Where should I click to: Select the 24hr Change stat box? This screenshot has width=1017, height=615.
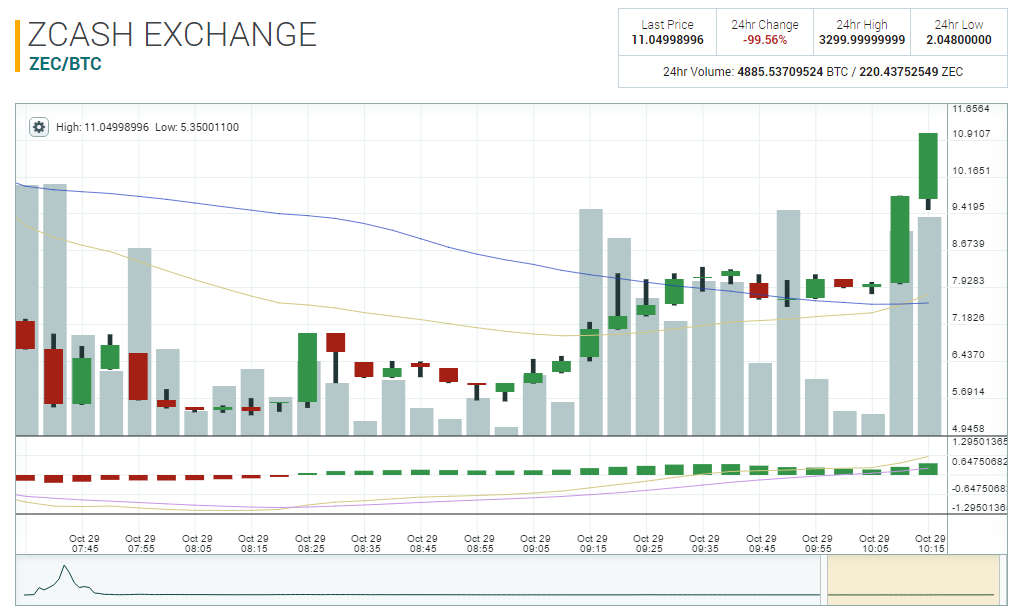[765, 32]
